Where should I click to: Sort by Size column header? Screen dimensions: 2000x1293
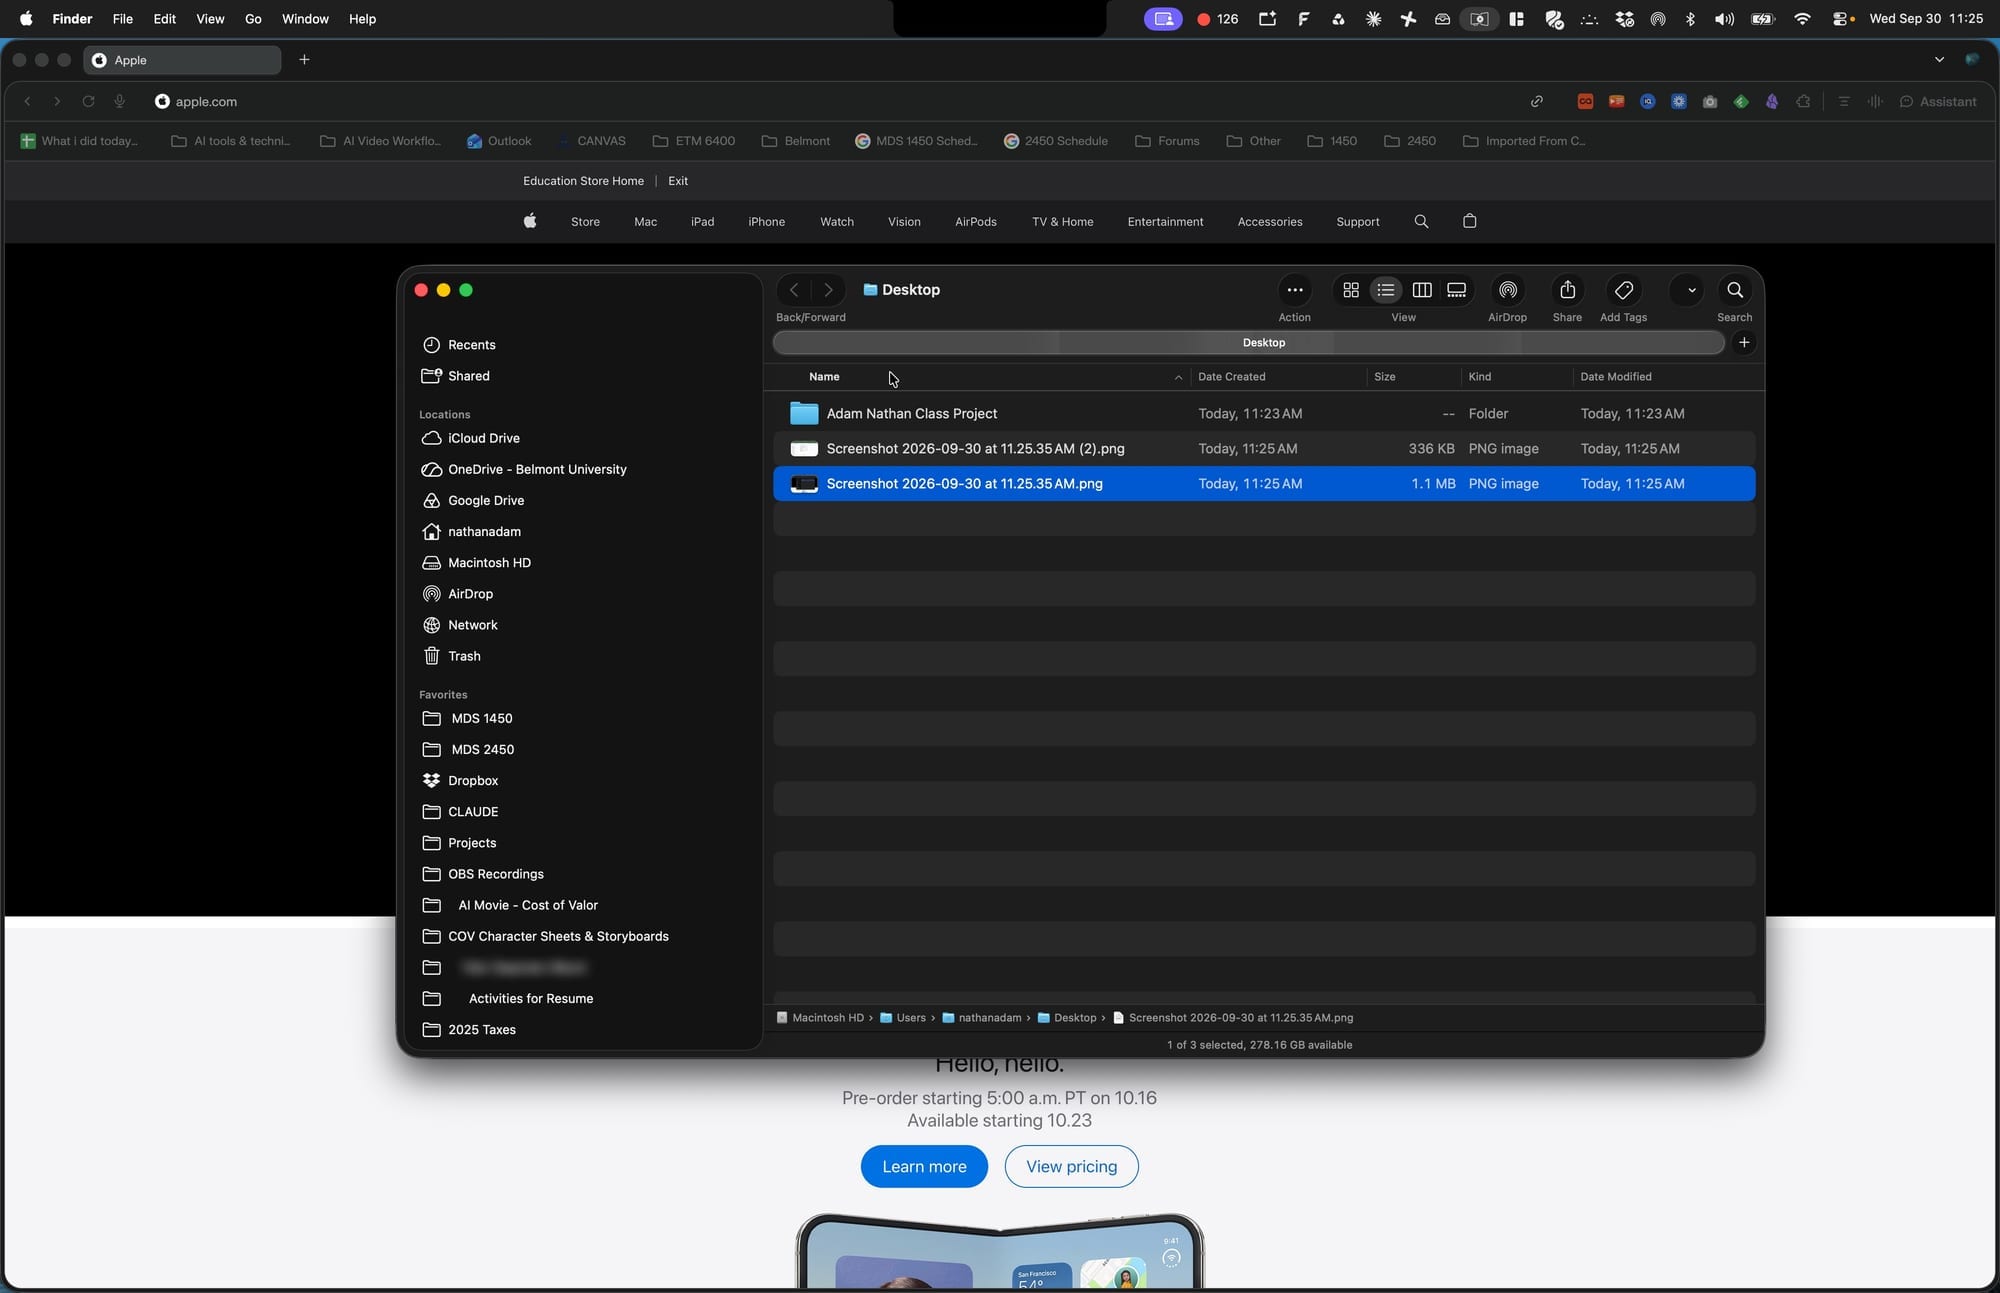coord(1385,377)
